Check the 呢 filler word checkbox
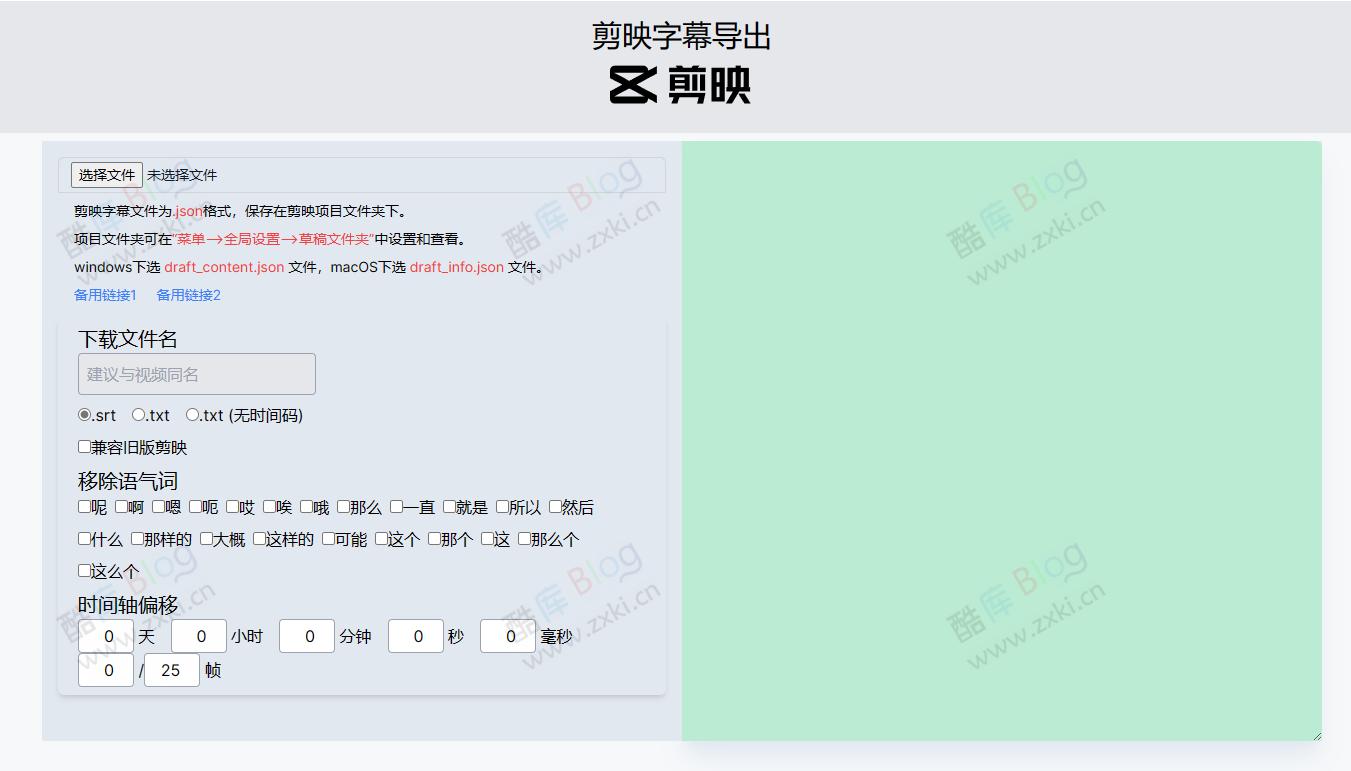Screen dimensions: 1351x771 (85, 507)
